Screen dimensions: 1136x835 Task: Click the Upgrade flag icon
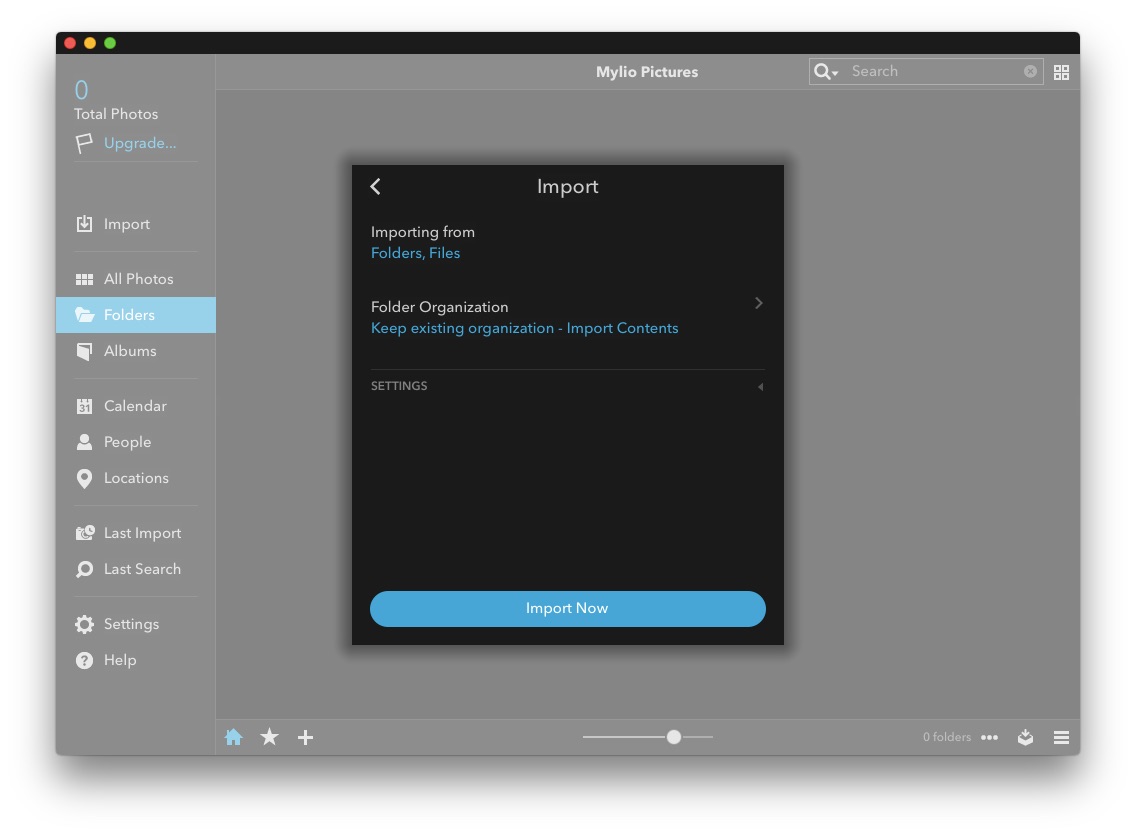[x=84, y=143]
